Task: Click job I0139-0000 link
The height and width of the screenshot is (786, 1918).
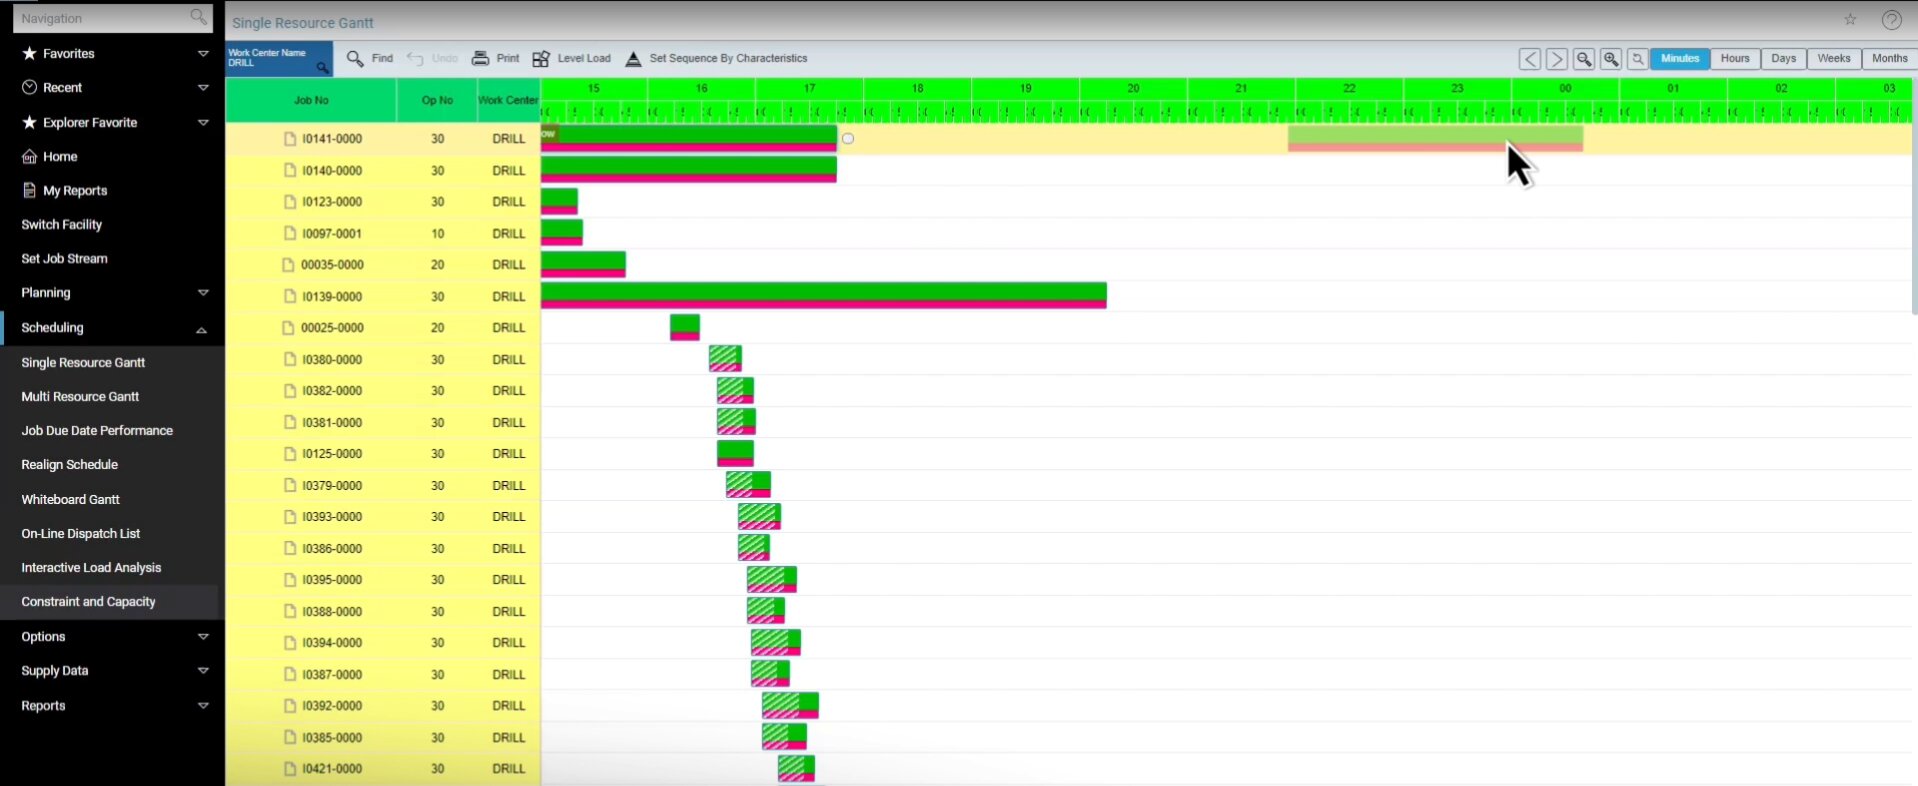Action: click(x=332, y=297)
